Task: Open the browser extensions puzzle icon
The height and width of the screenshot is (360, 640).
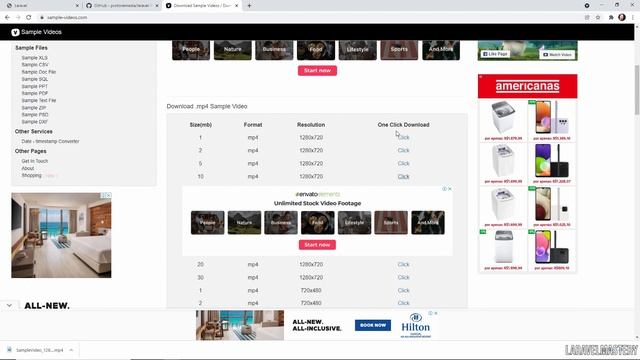Action: (611, 18)
